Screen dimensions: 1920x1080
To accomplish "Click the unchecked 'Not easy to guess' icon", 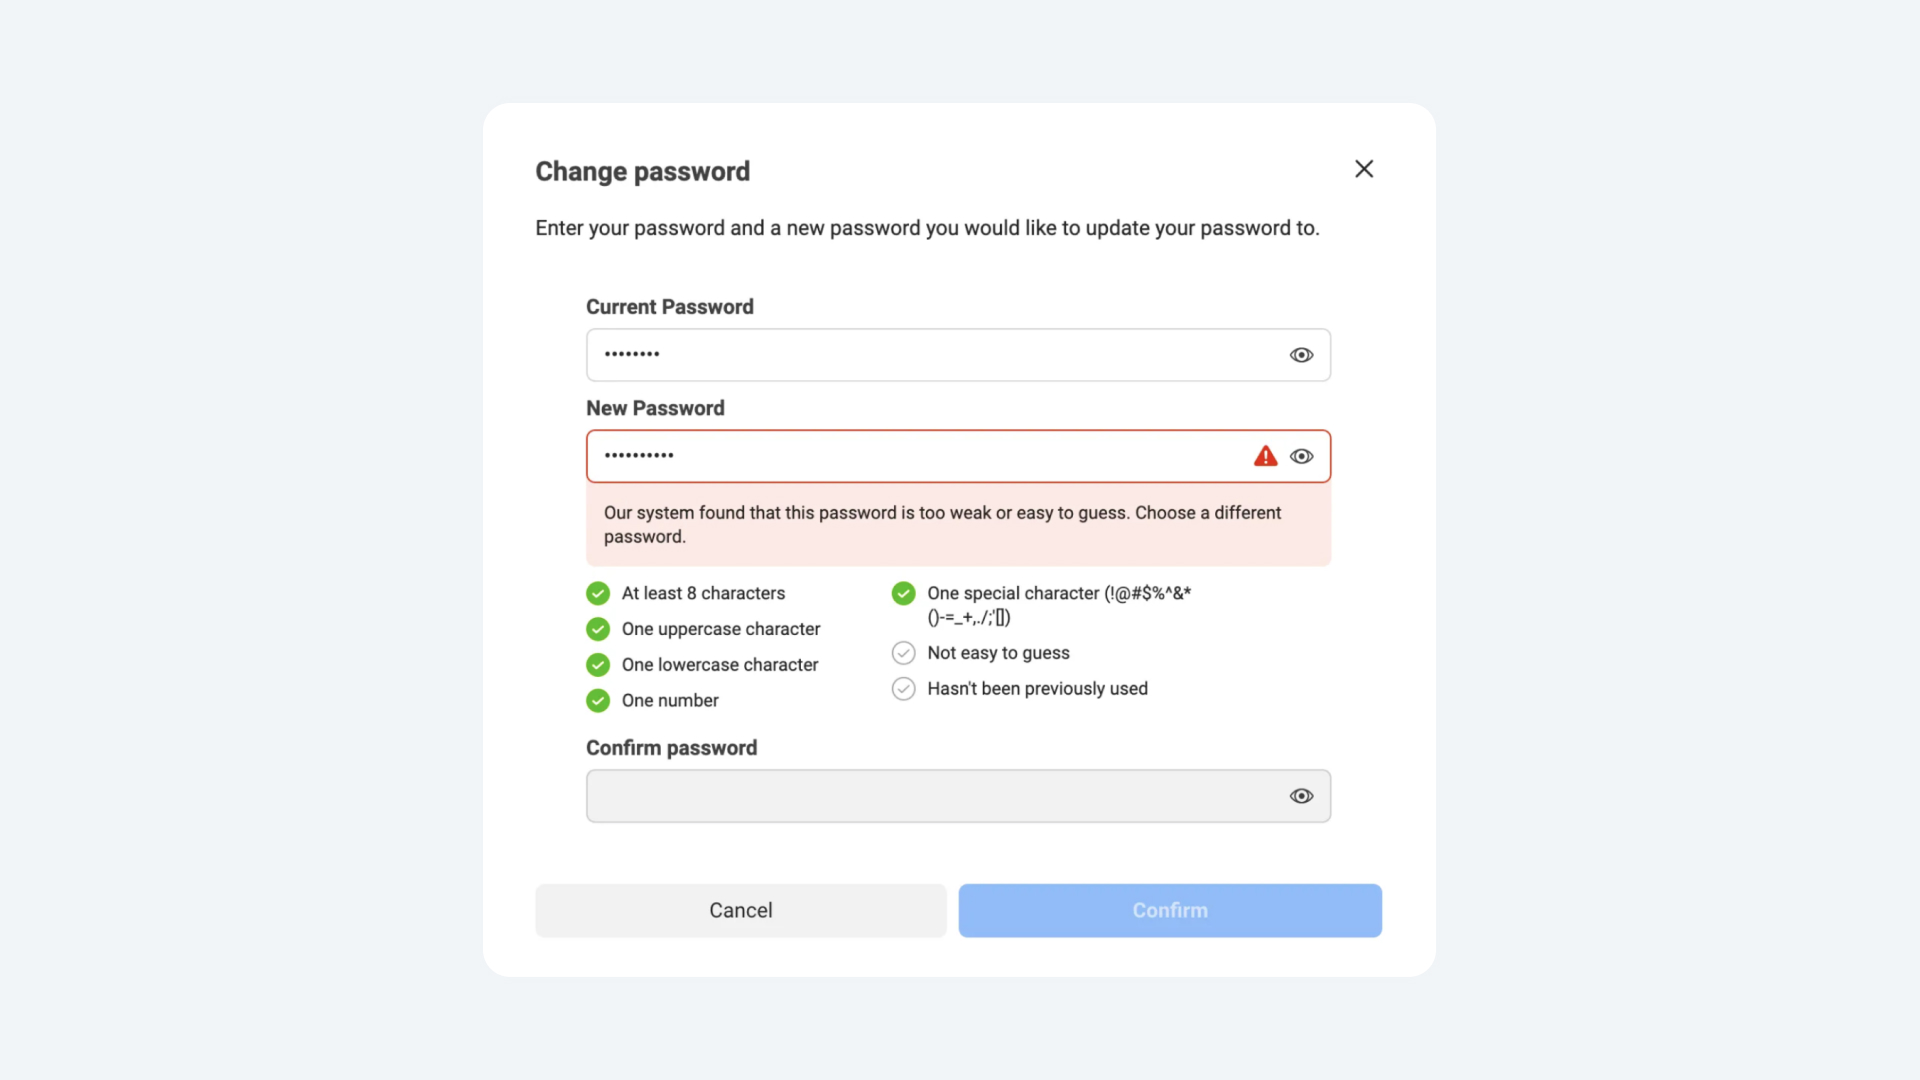I will [x=903, y=652].
